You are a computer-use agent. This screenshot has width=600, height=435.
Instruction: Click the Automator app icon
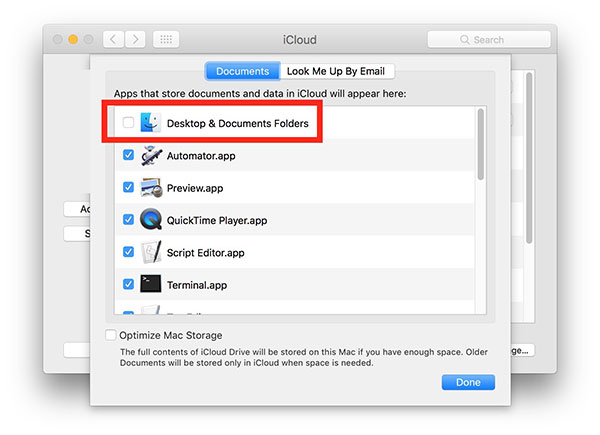(151, 155)
